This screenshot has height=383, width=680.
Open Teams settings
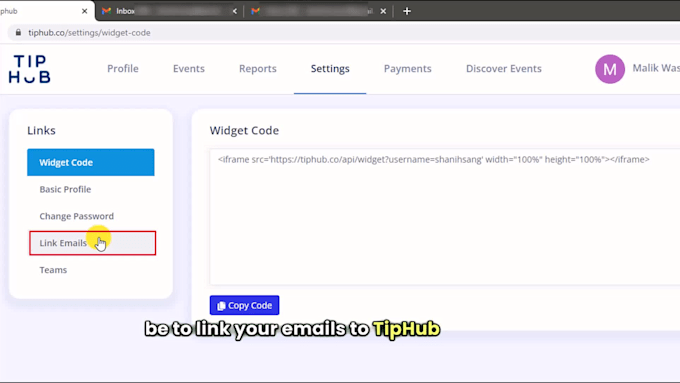coord(53,270)
